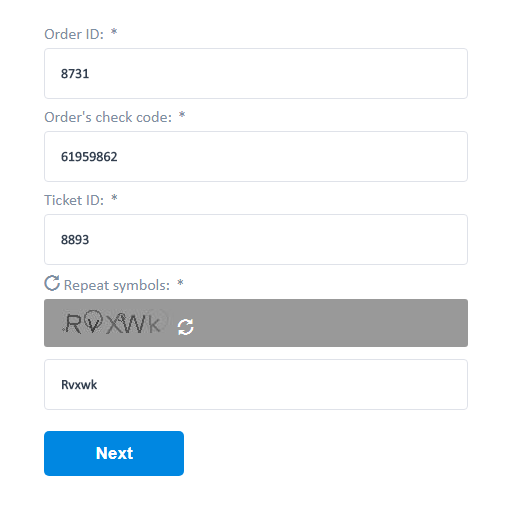
Task: Click the asterisk after Repeat symbols
Action: tap(180, 283)
